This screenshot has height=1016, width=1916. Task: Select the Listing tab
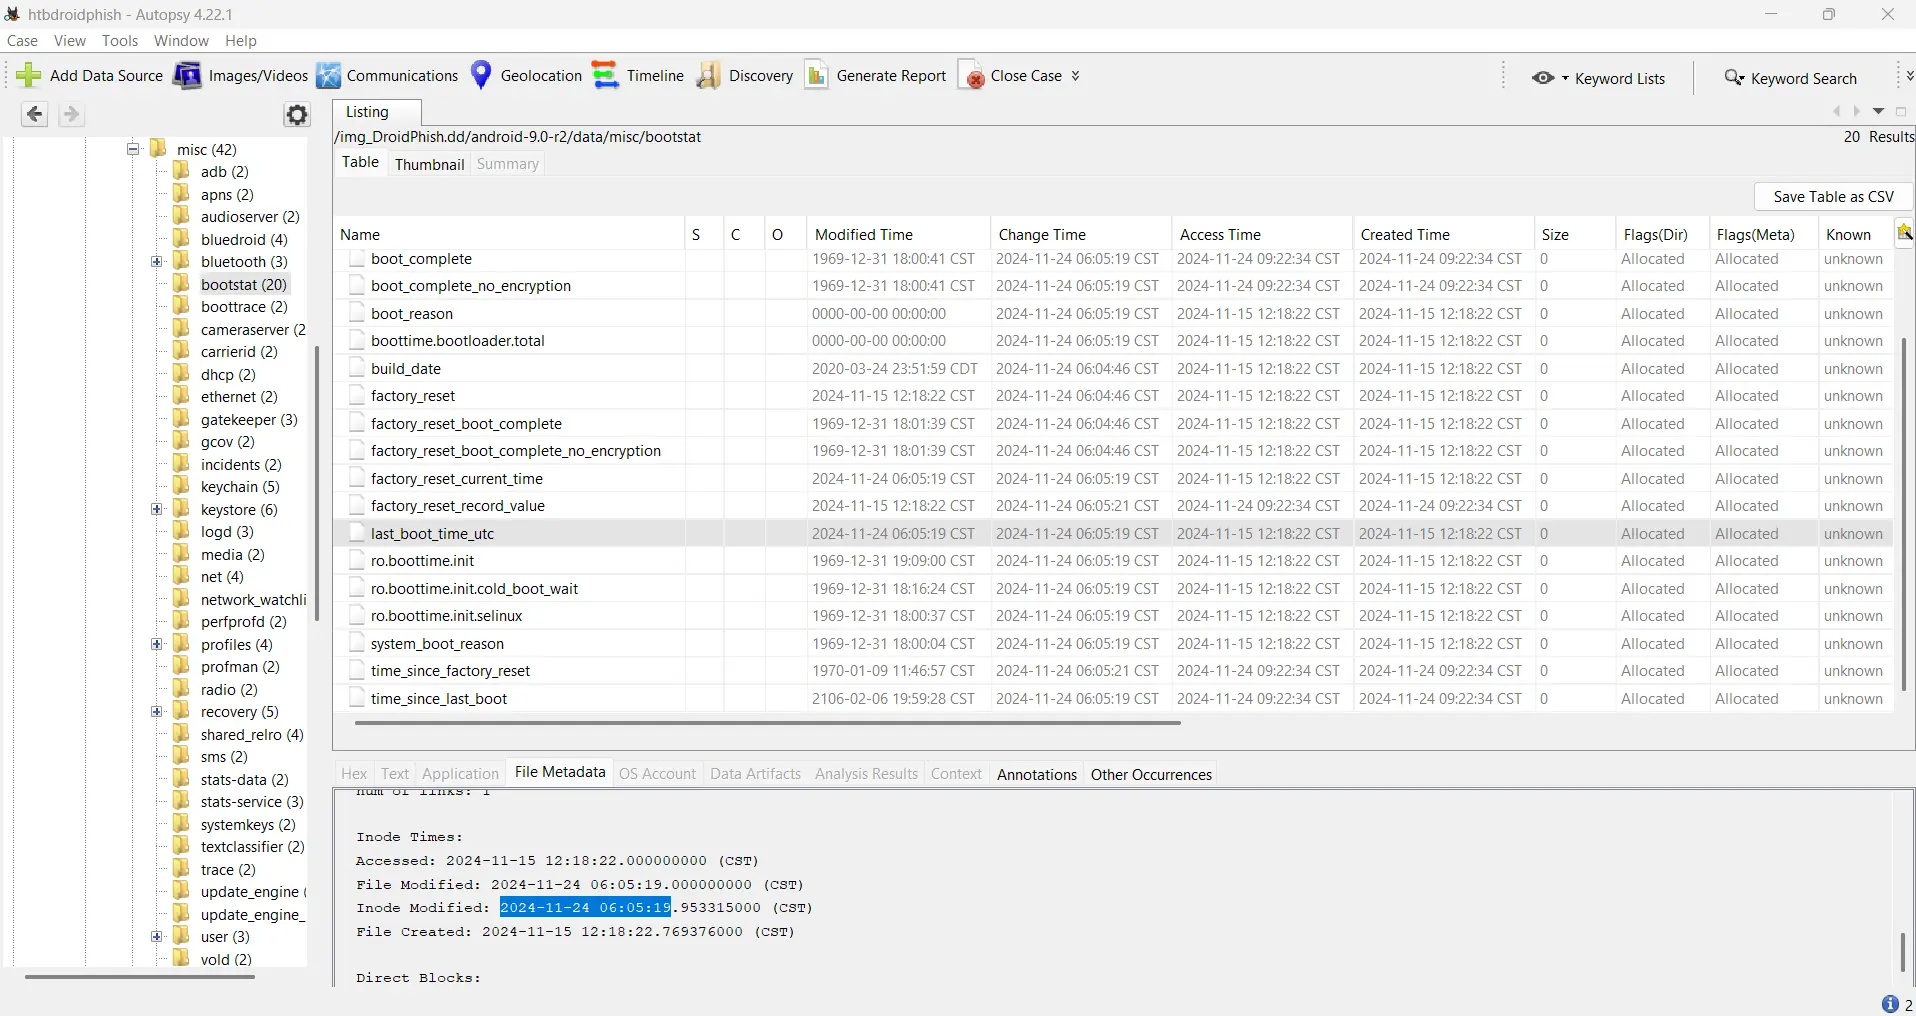click(x=377, y=112)
